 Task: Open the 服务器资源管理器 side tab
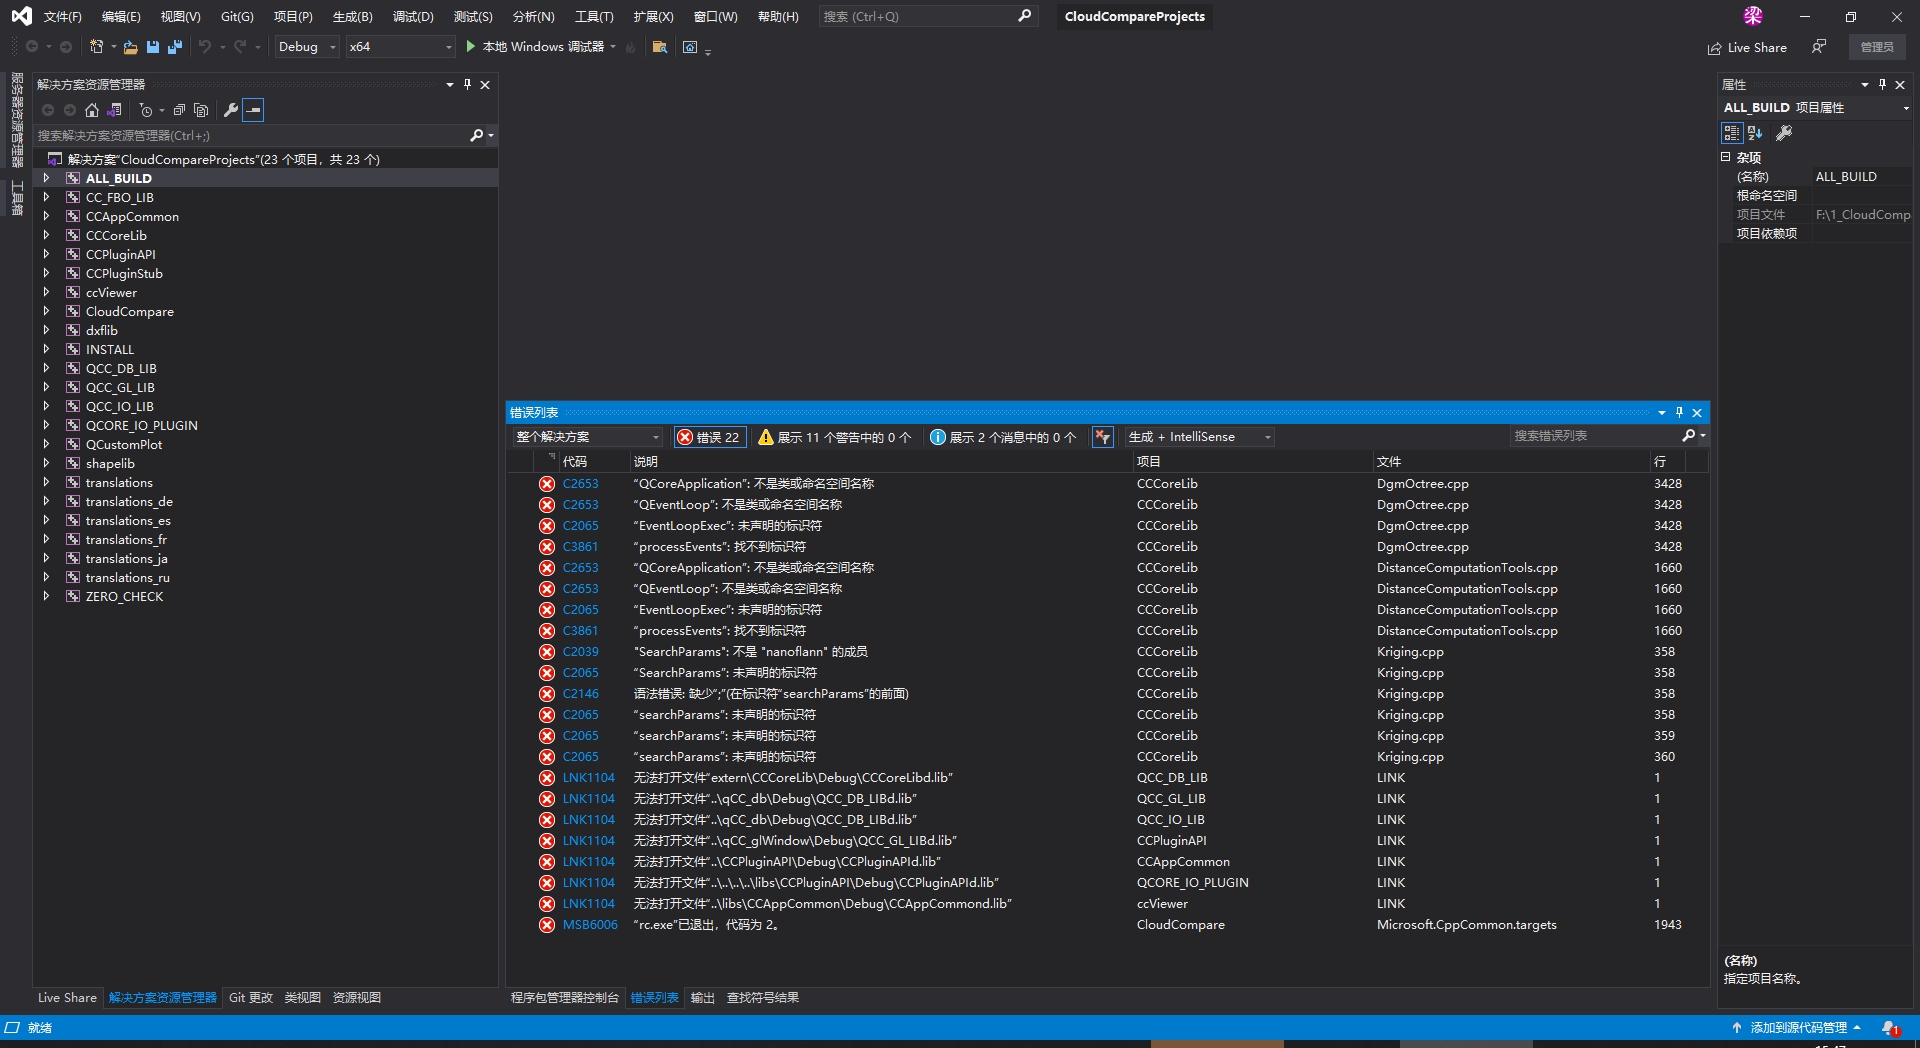pyautogui.click(x=17, y=120)
